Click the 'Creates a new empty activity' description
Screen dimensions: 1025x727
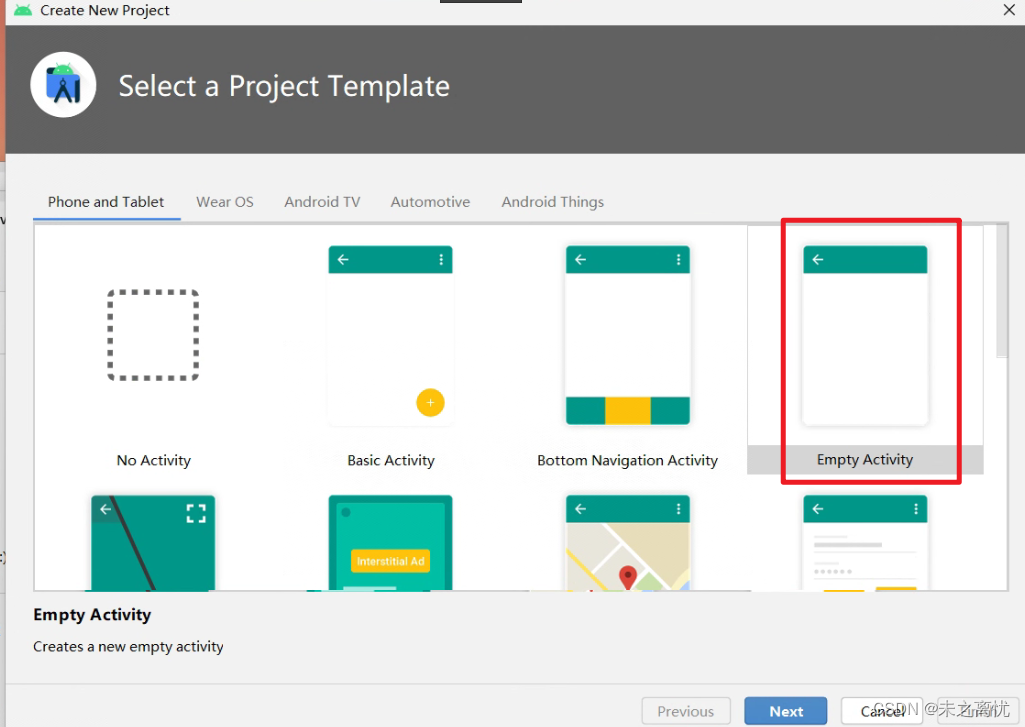click(x=128, y=647)
